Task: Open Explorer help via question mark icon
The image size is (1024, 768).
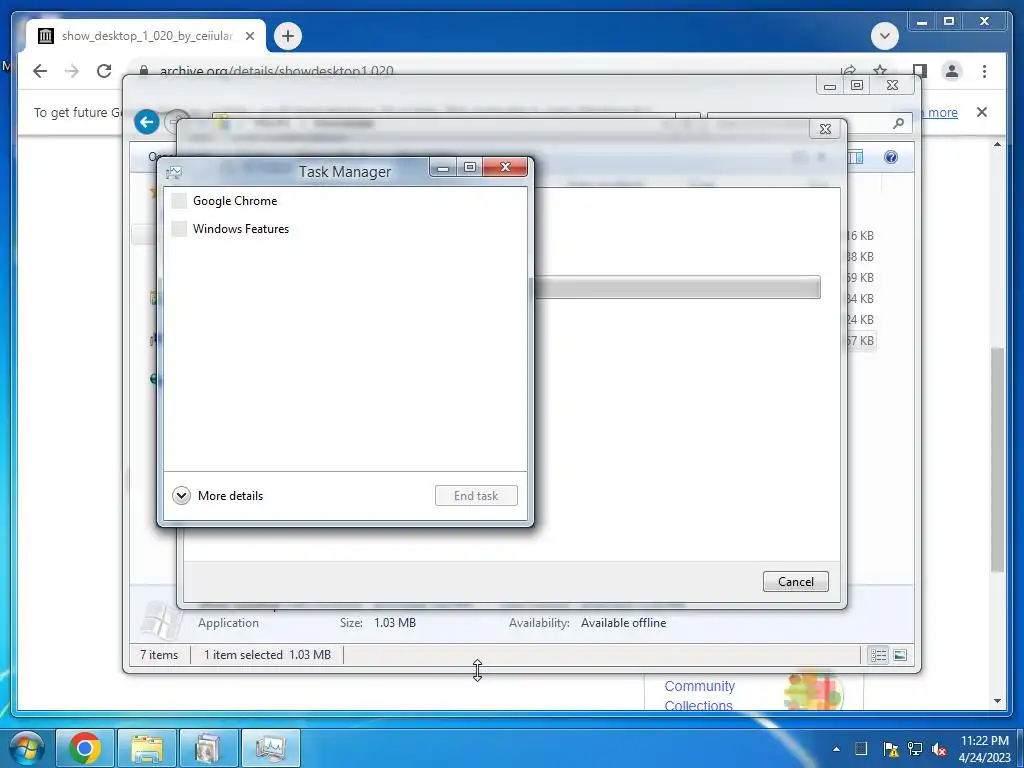Action: click(x=891, y=157)
